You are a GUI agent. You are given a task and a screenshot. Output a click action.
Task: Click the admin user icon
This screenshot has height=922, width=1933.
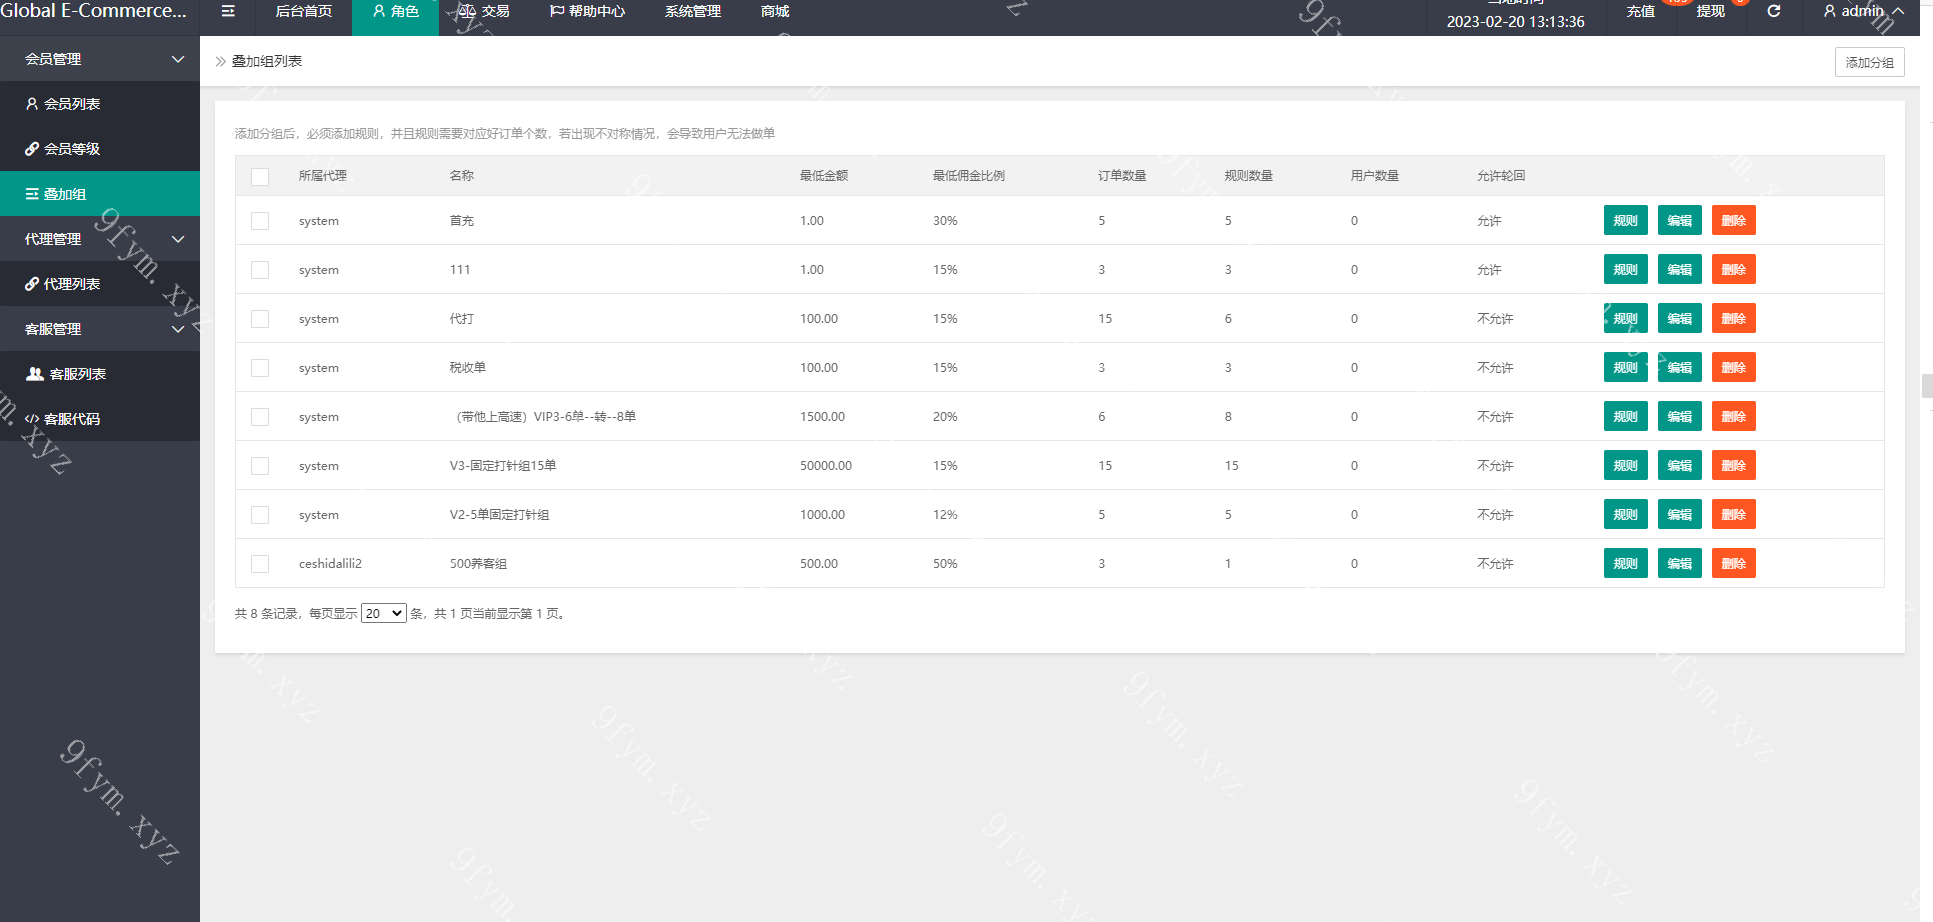coord(1830,11)
